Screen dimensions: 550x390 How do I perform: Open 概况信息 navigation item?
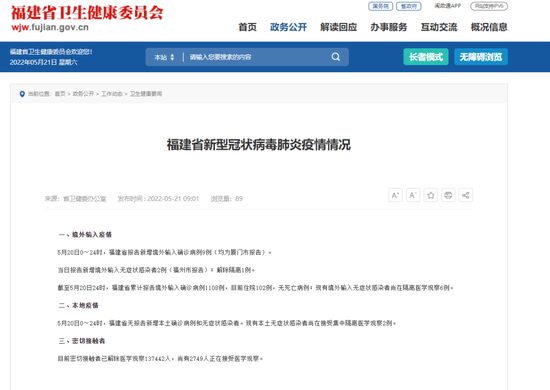click(x=489, y=27)
